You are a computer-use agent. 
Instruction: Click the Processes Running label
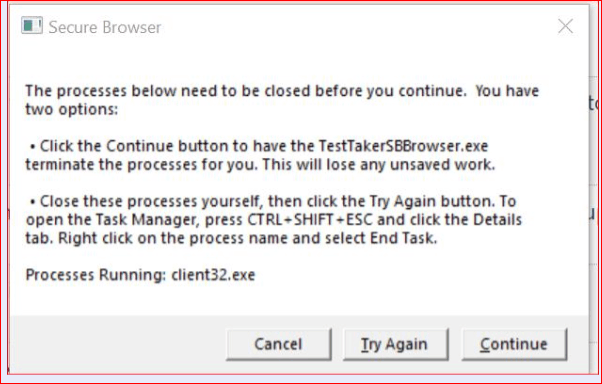(96, 275)
